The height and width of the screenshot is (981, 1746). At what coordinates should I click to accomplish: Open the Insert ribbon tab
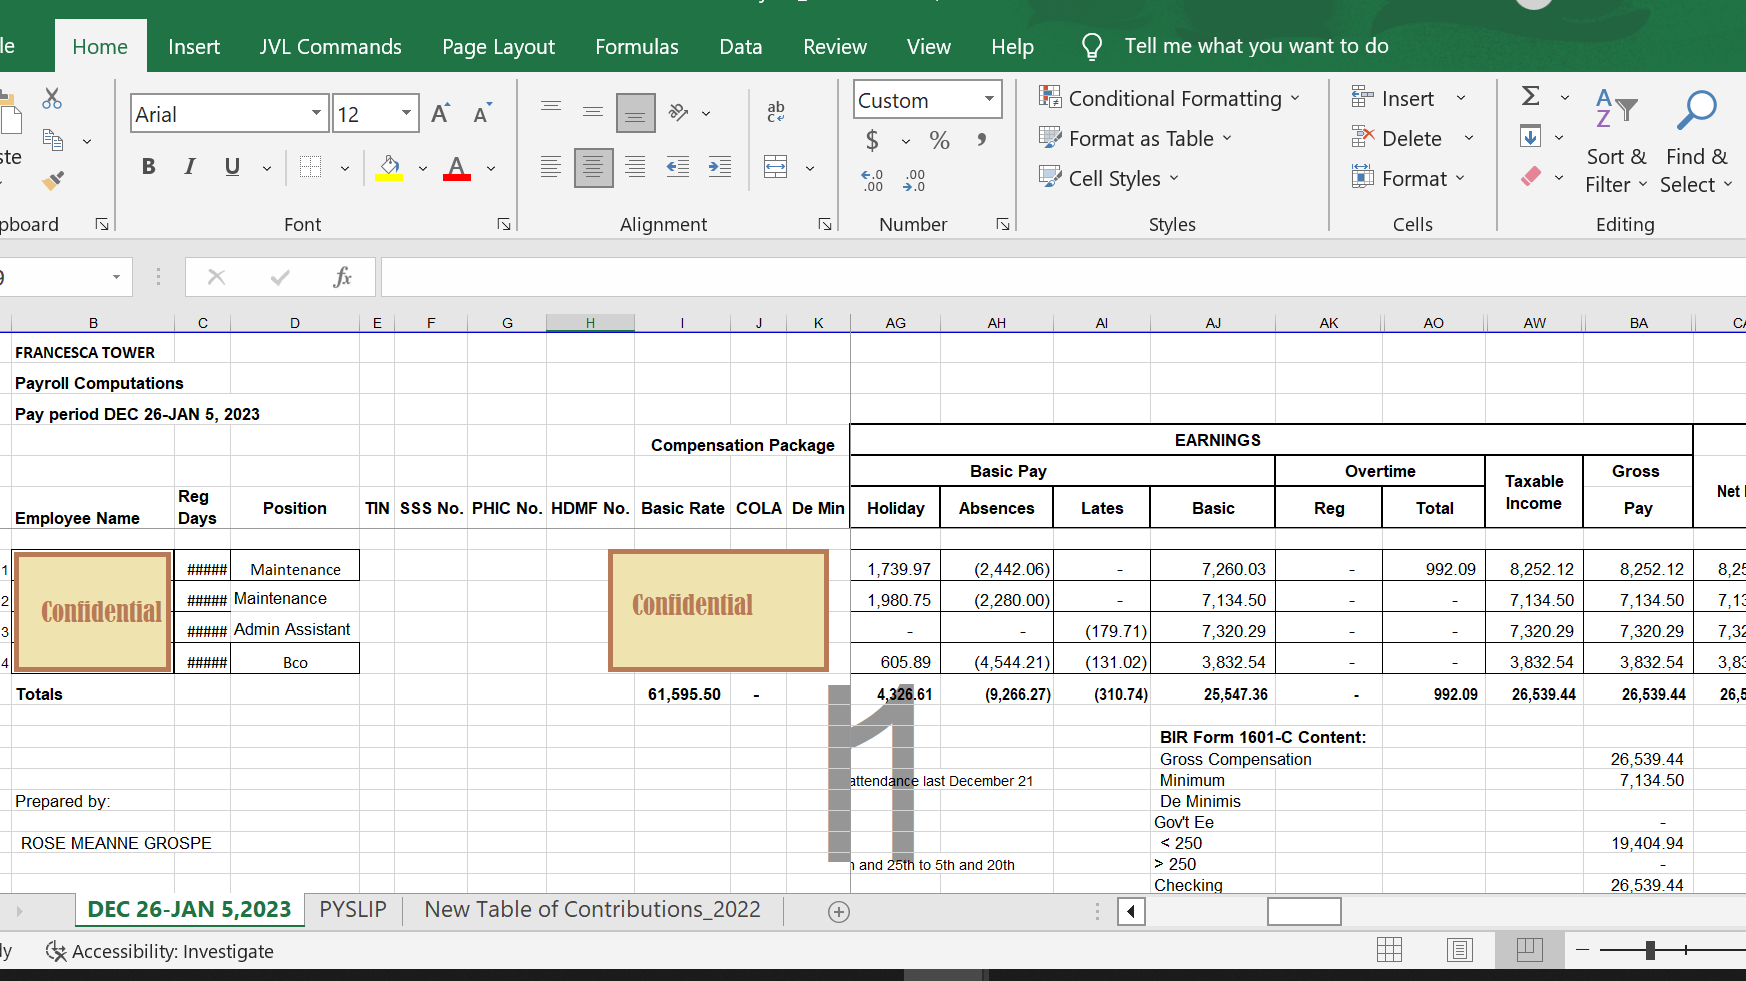pos(194,46)
